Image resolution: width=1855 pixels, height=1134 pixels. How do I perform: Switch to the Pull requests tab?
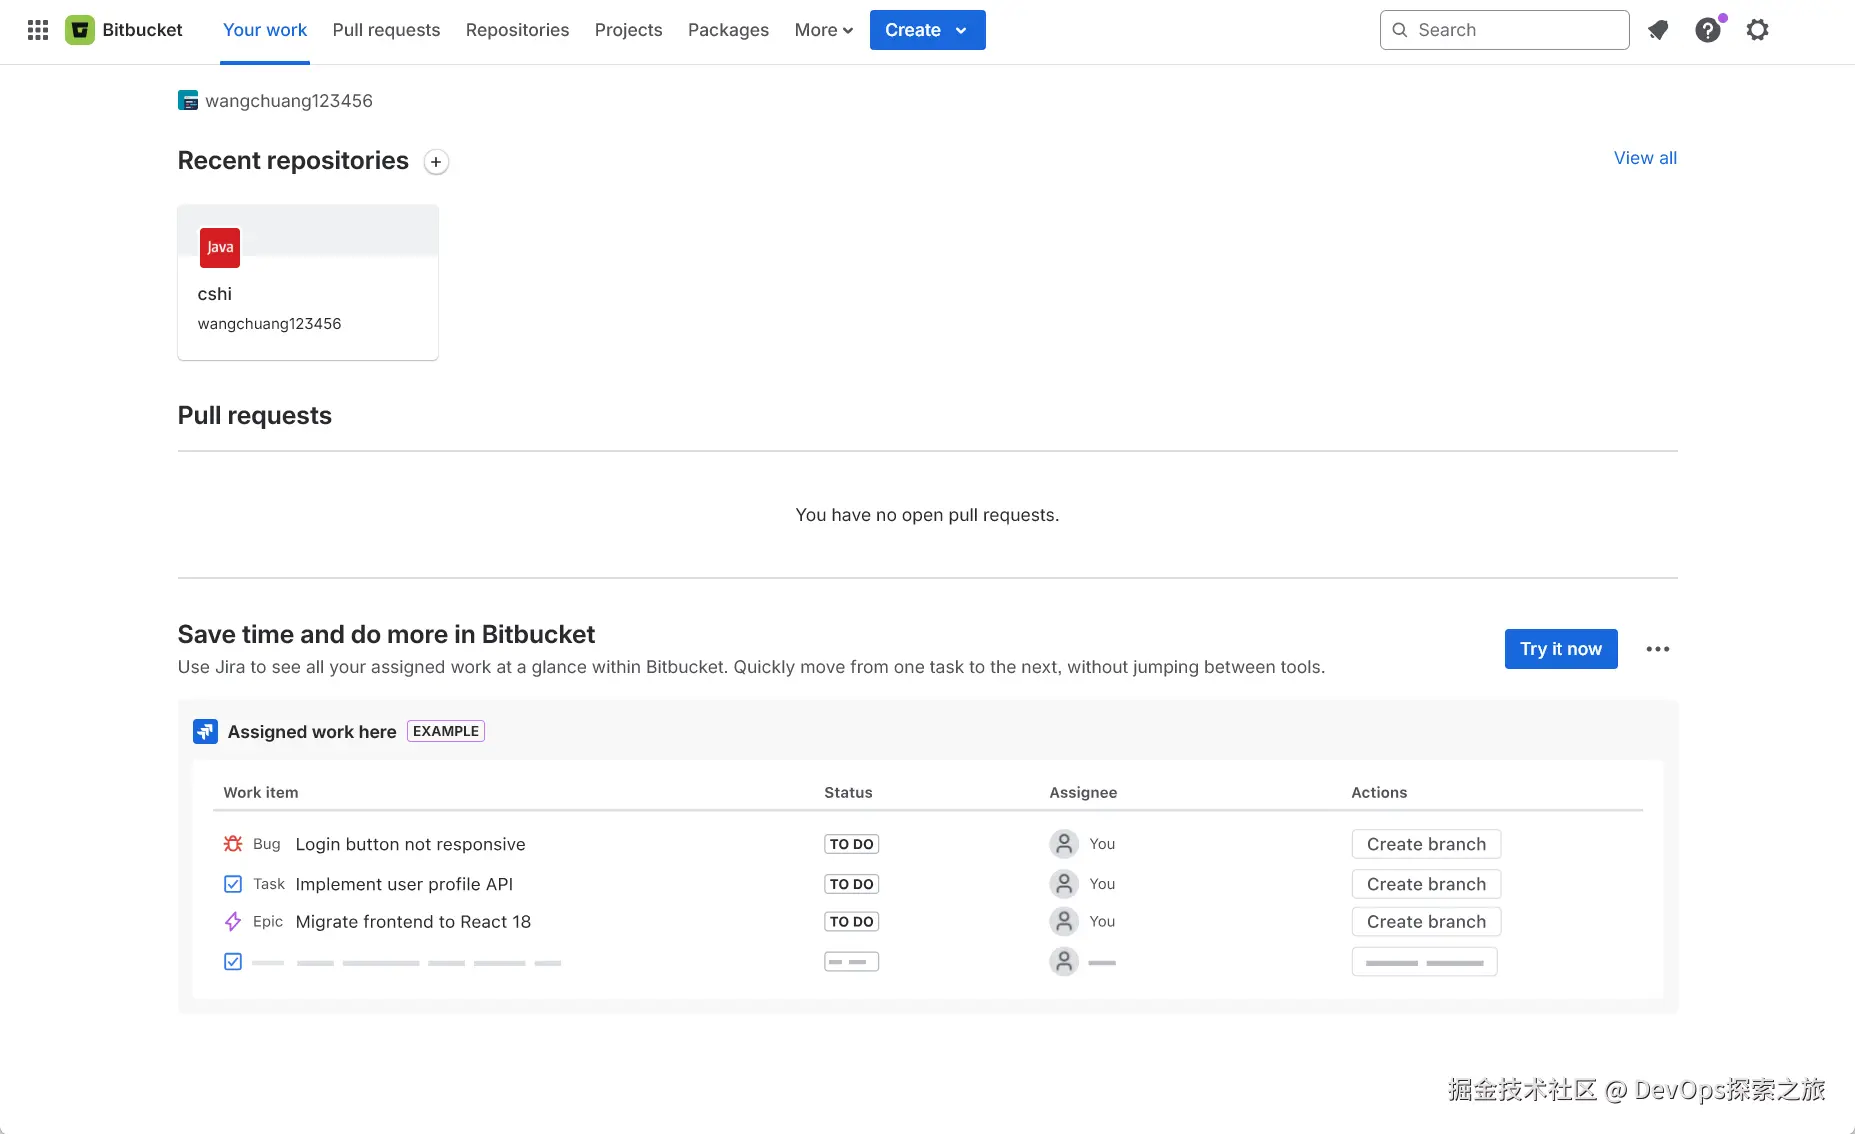click(386, 30)
